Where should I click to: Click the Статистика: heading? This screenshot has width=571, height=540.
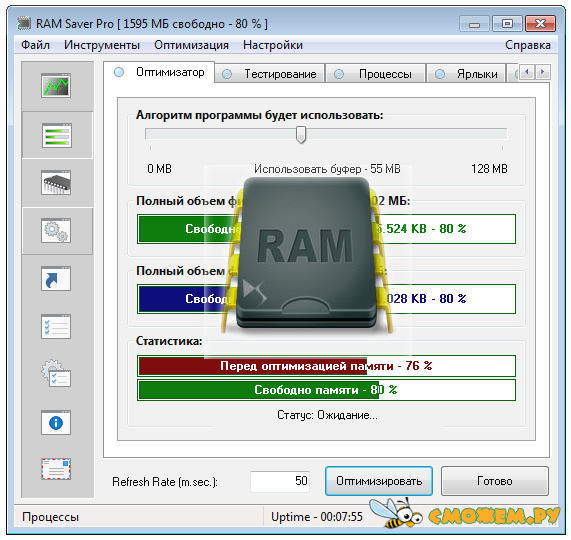(x=169, y=341)
